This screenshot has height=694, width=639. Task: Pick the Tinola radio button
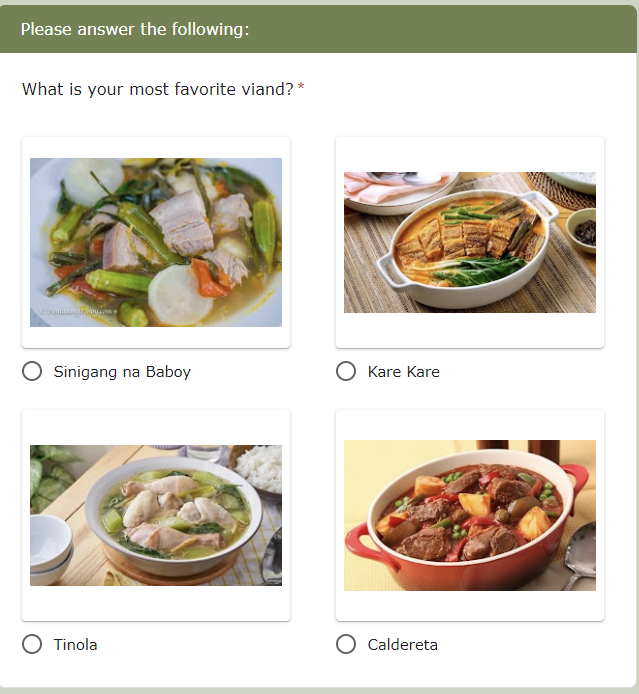(32, 645)
